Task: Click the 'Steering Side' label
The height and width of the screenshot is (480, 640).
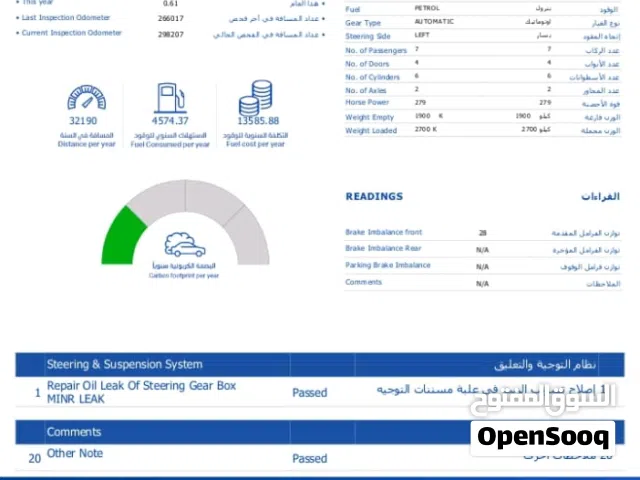Action: 368,36
